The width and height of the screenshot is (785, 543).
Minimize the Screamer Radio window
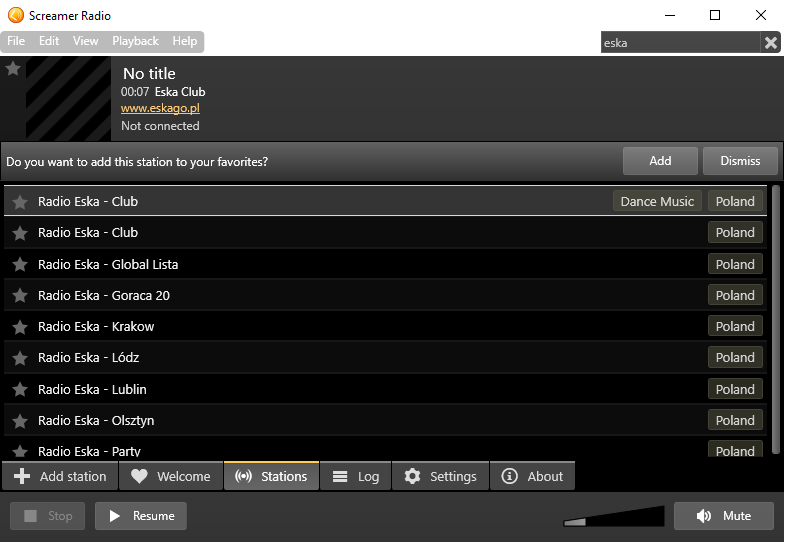670,15
